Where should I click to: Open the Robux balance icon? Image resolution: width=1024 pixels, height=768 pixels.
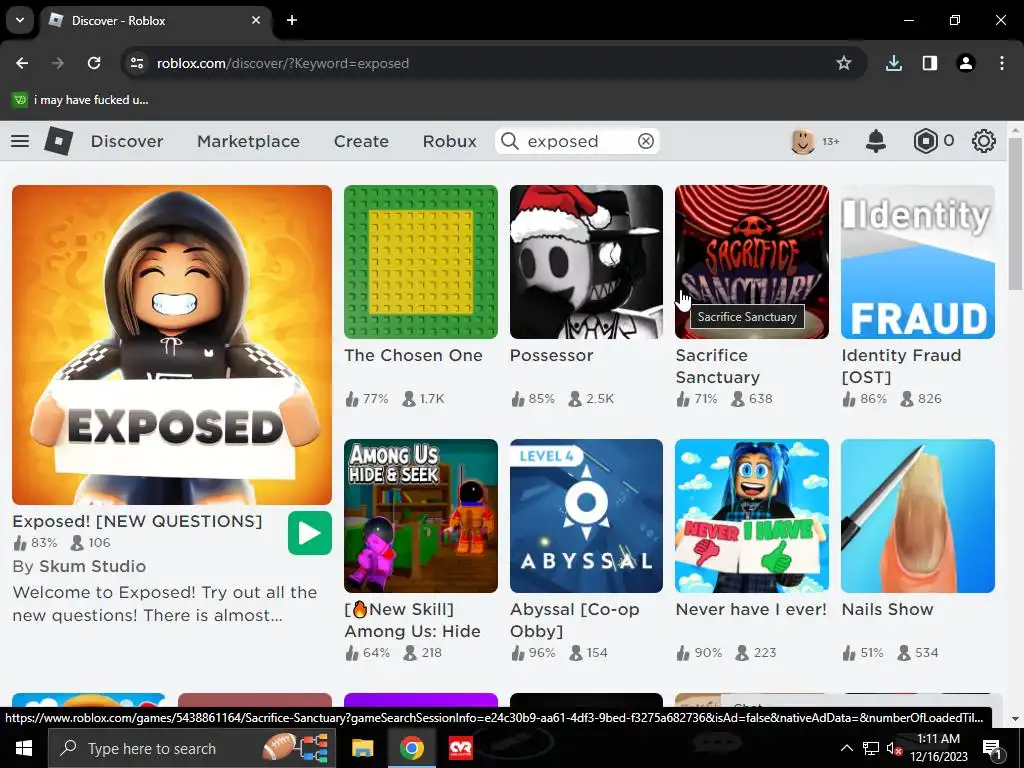[x=925, y=141]
